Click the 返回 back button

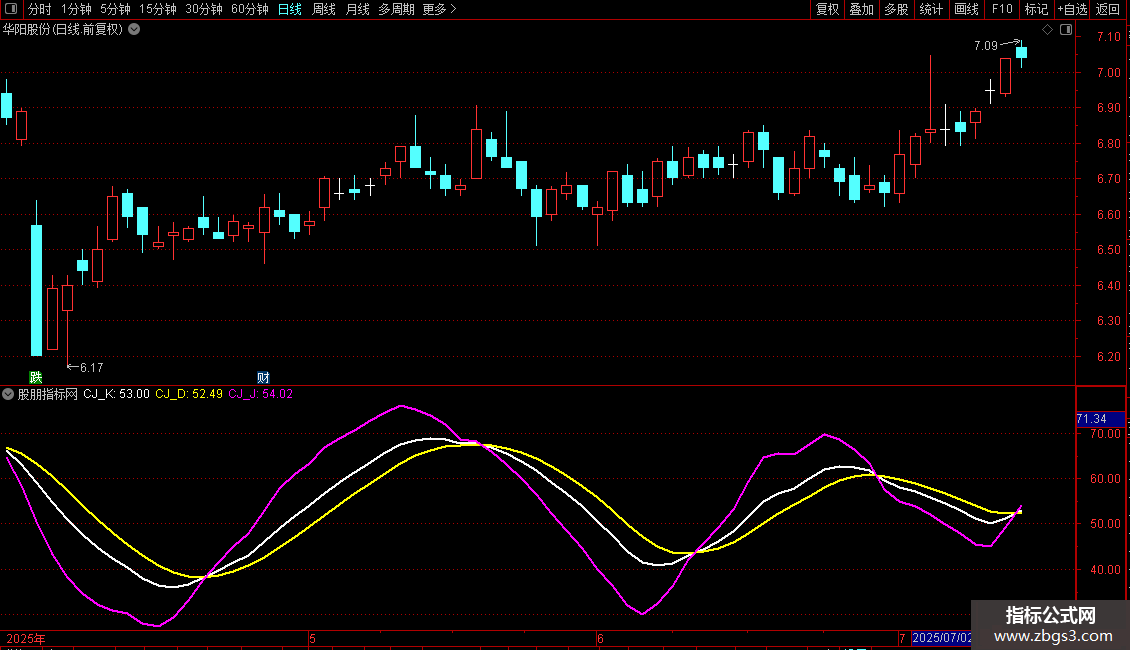coord(1108,9)
